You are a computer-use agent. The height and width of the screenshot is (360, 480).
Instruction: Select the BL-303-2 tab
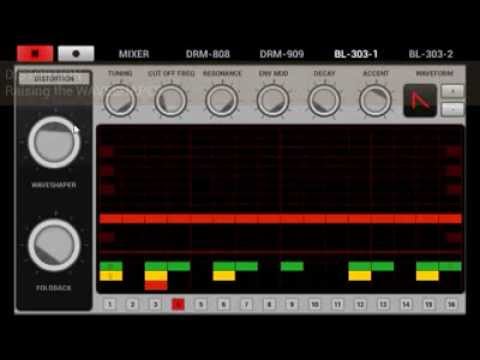coord(431,54)
